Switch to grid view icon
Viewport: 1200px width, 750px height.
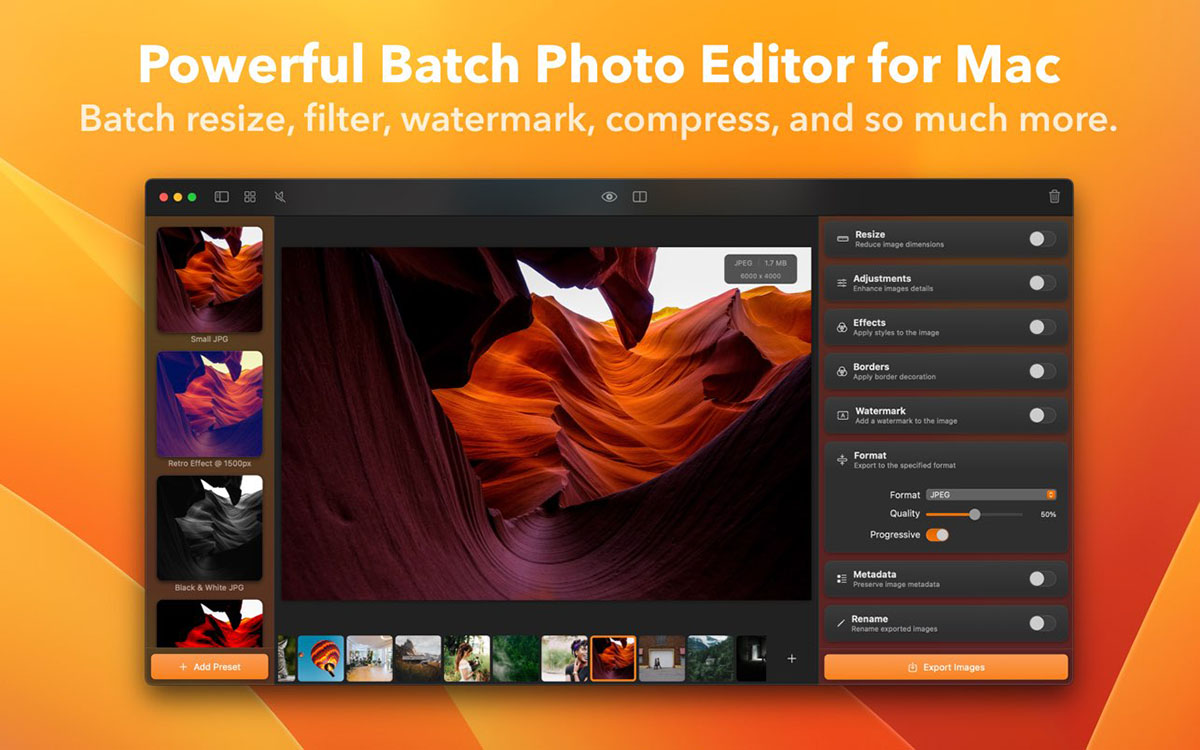tap(250, 197)
